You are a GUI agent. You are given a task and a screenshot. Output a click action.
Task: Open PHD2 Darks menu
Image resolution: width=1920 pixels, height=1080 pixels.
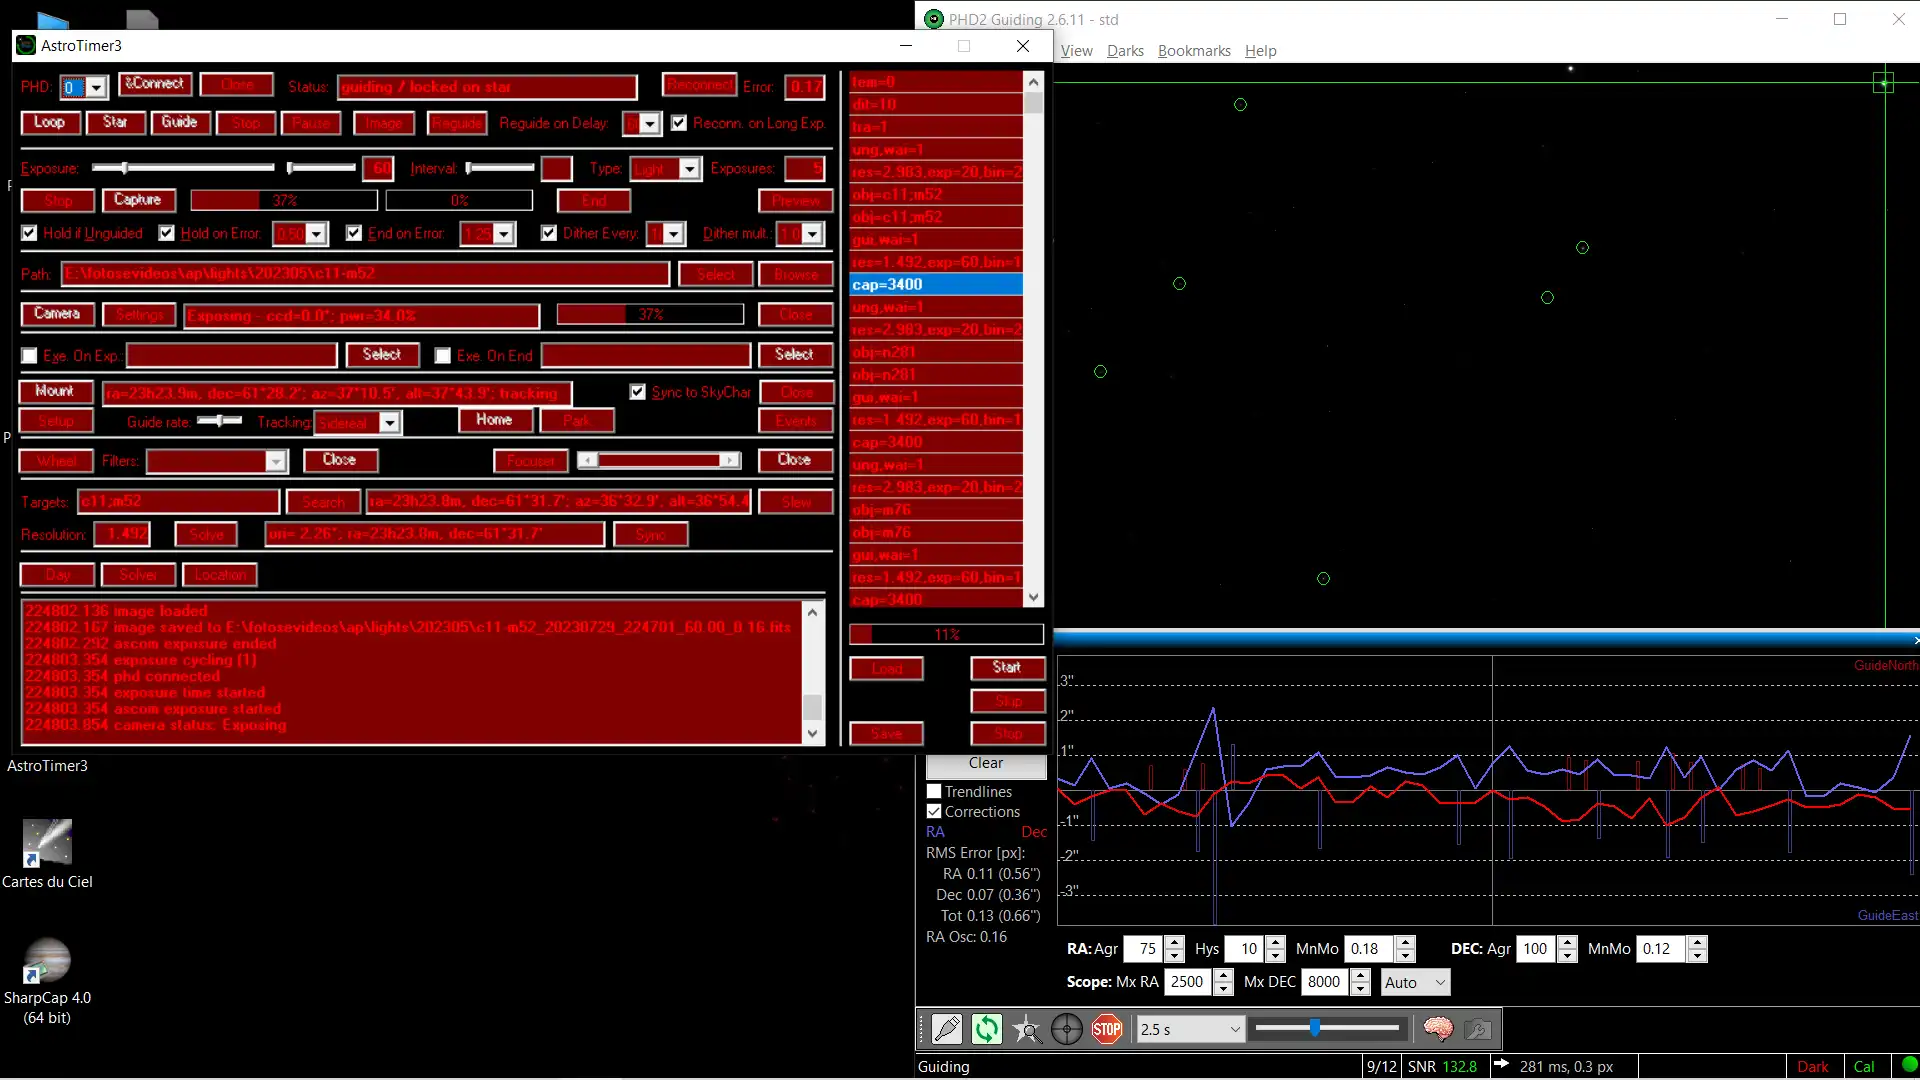pos(1125,51)
